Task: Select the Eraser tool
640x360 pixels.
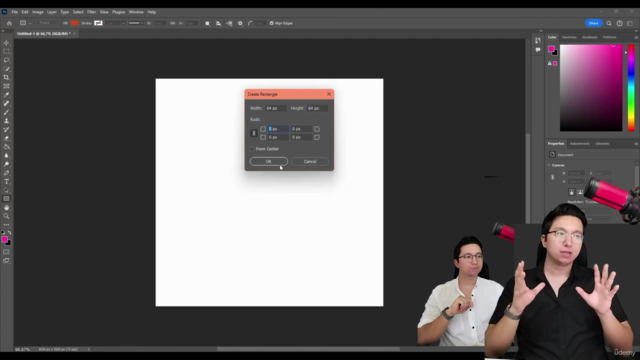Action: click(6, 138)
